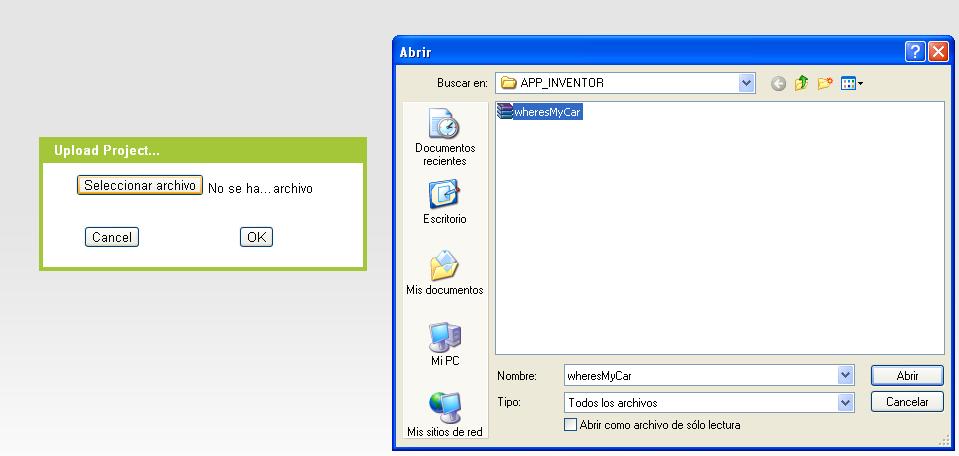Go back to previous folder in Abrir dialog
The image size is (959, 456).
click(x=778, y=83)
